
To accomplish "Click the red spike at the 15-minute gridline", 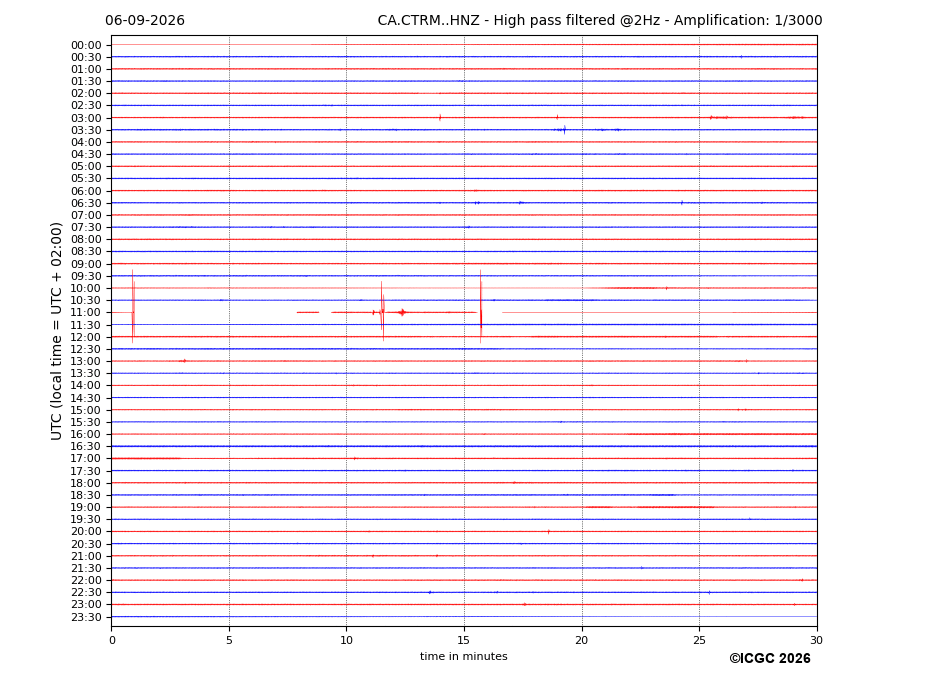I will click(481, 306).
